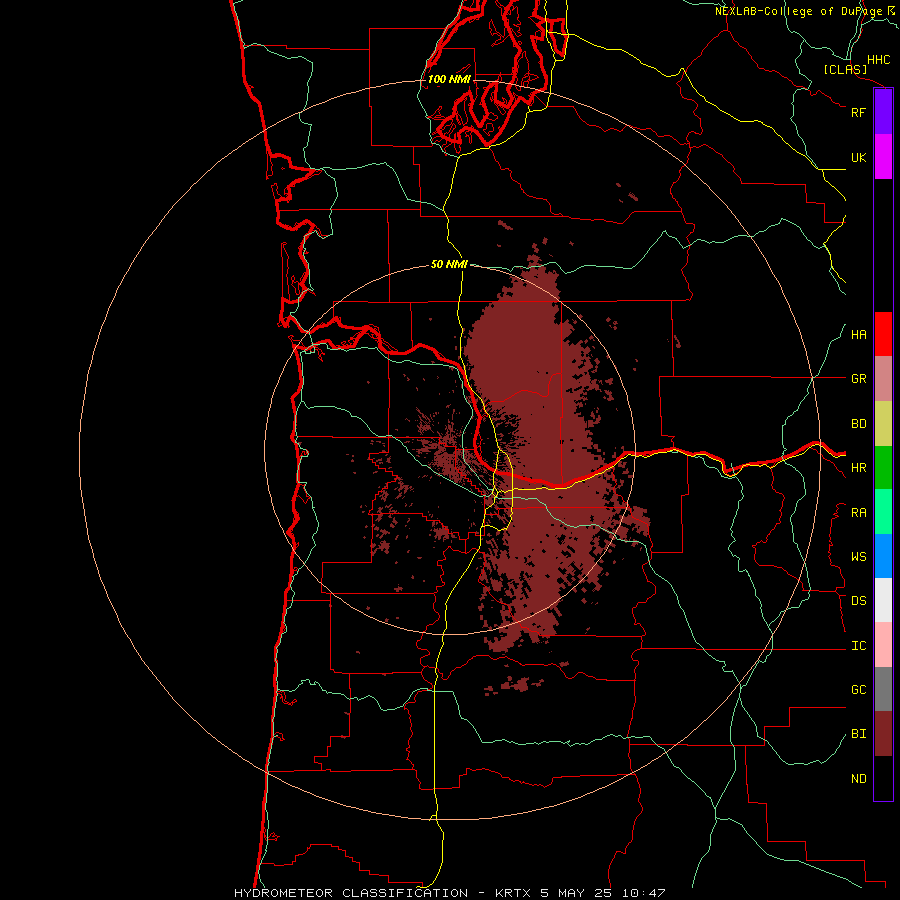
Task: Click the gray GC legend swatch
Action: [883, 689]
